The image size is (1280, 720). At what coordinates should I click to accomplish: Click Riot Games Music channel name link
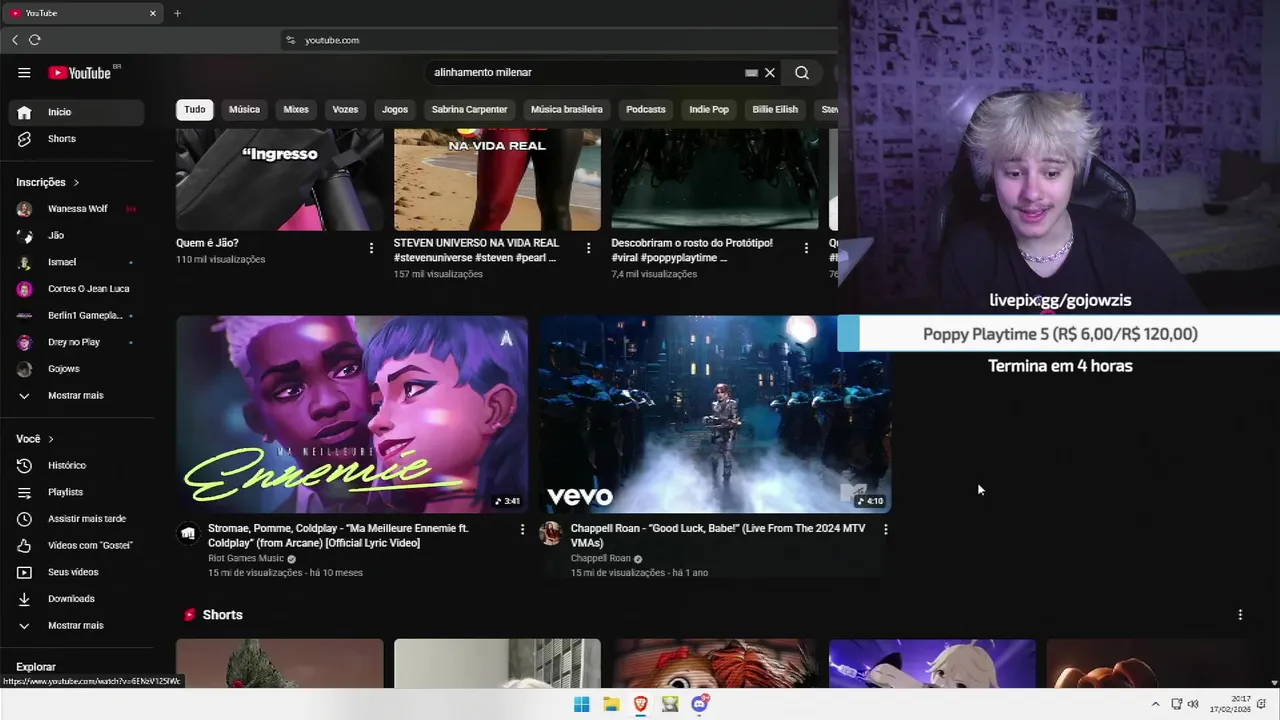tap(246, 558)
